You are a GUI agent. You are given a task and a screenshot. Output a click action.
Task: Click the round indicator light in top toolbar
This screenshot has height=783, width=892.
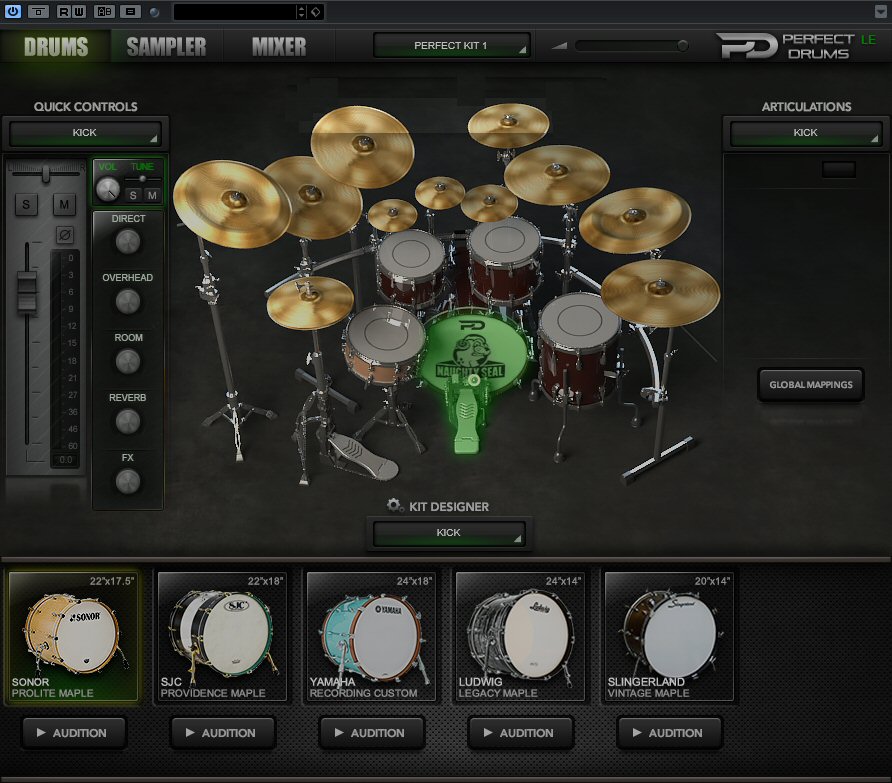(154, 12)
